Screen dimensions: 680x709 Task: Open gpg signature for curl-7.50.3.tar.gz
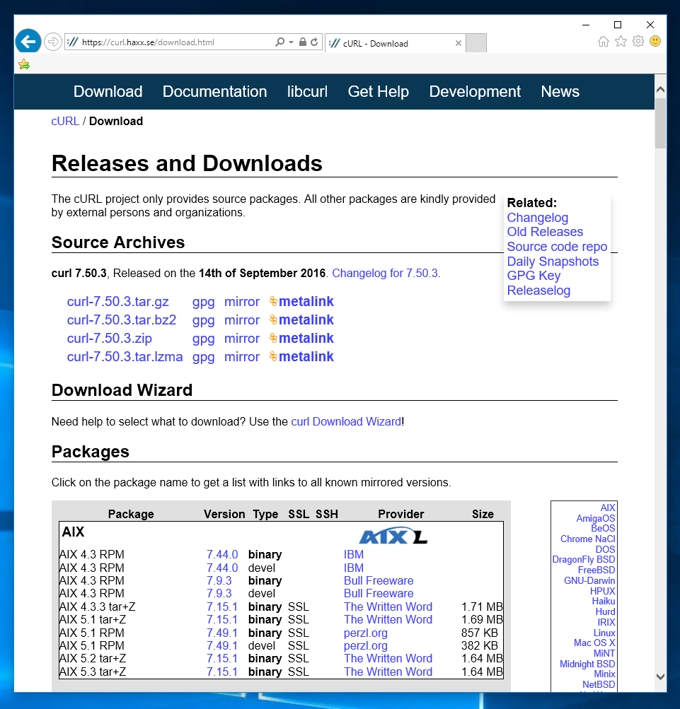203,302
